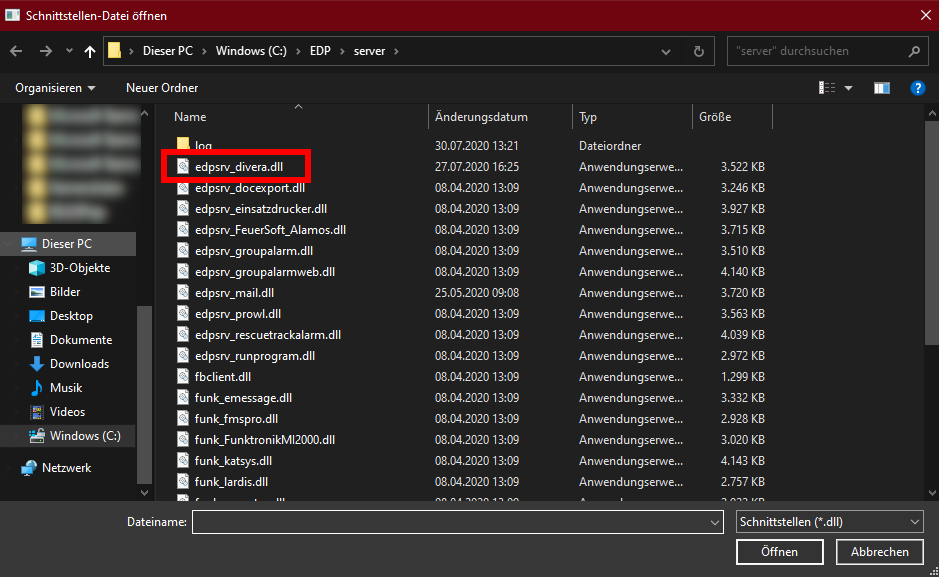Screen dimensions: 939x577
Task: Close the Schnittstellen-Datei öffnen dialog
Action: (925, 16)
